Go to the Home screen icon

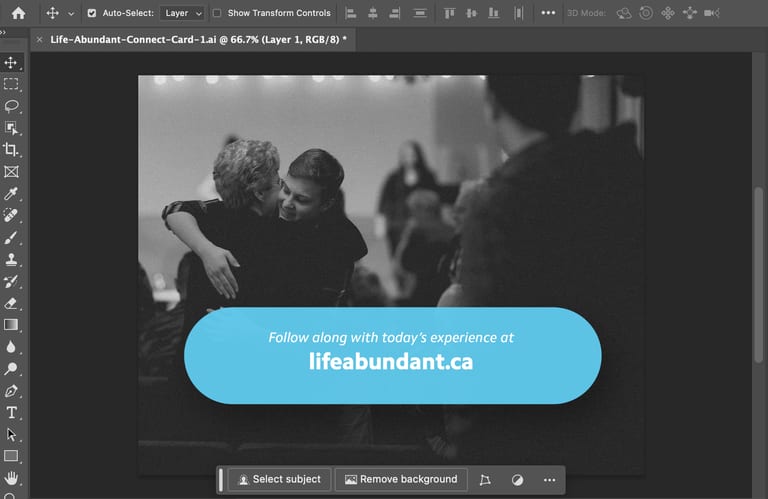coord(19,13)
